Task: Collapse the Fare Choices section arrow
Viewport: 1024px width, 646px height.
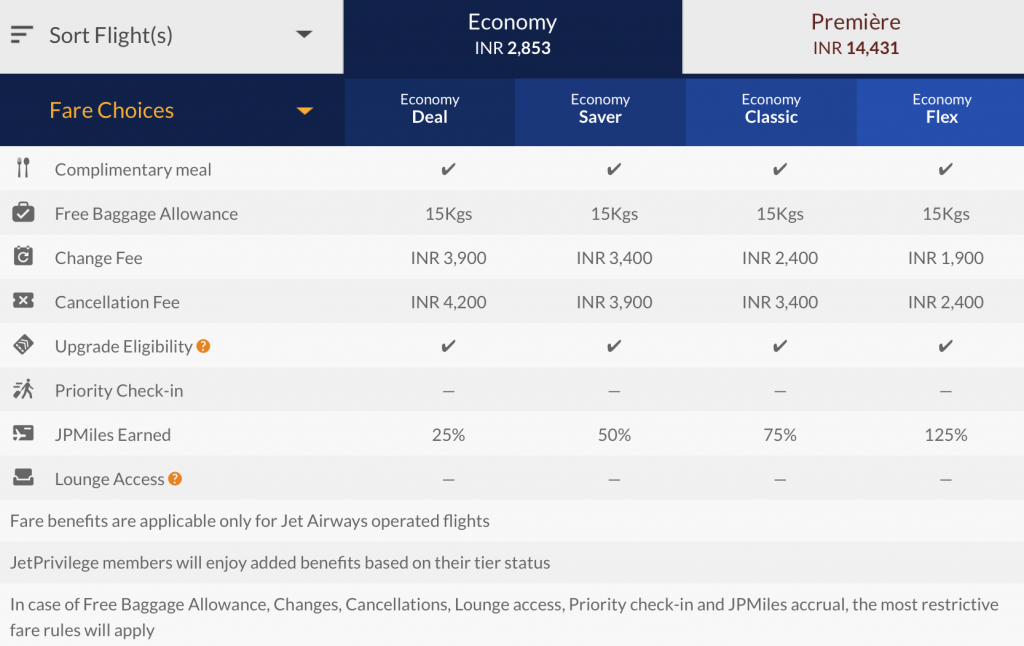Action: (304, 111)
